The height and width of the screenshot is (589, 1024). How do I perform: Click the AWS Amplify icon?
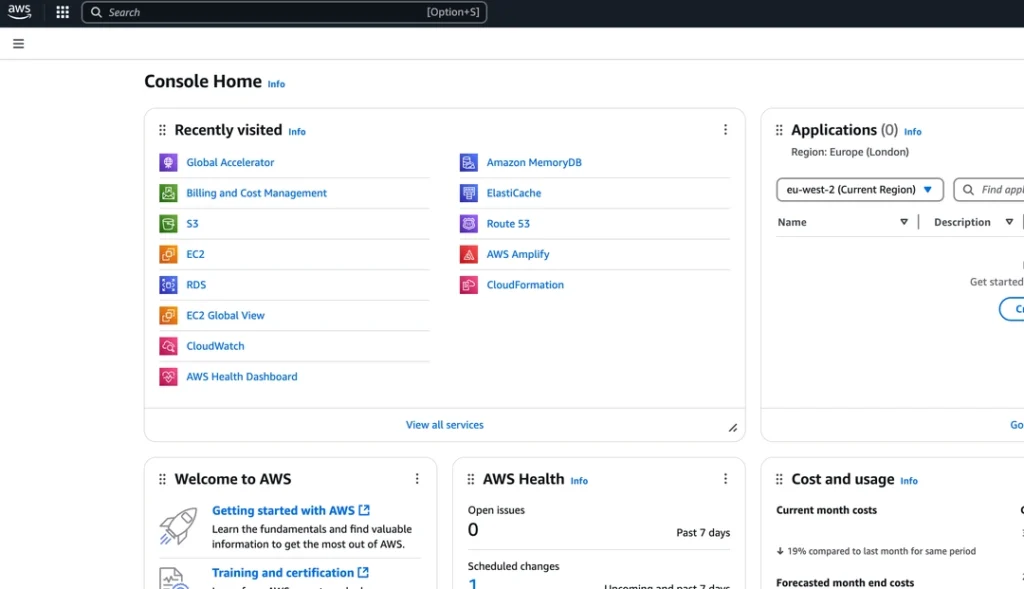pyautogui.click(x=468, y=254)
